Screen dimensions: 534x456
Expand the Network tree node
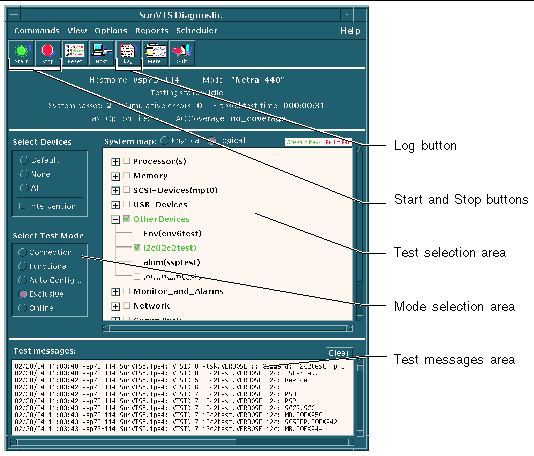(x=115, y=306)
